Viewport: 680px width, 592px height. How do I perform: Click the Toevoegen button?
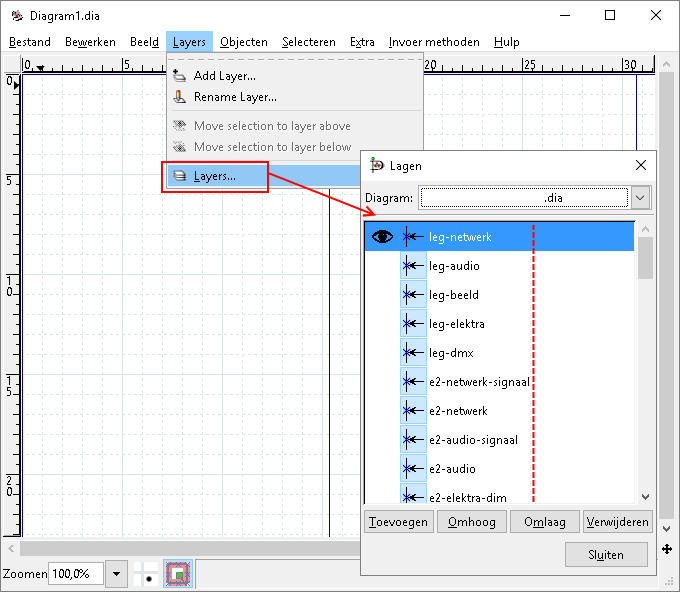(x=399, y=521)
